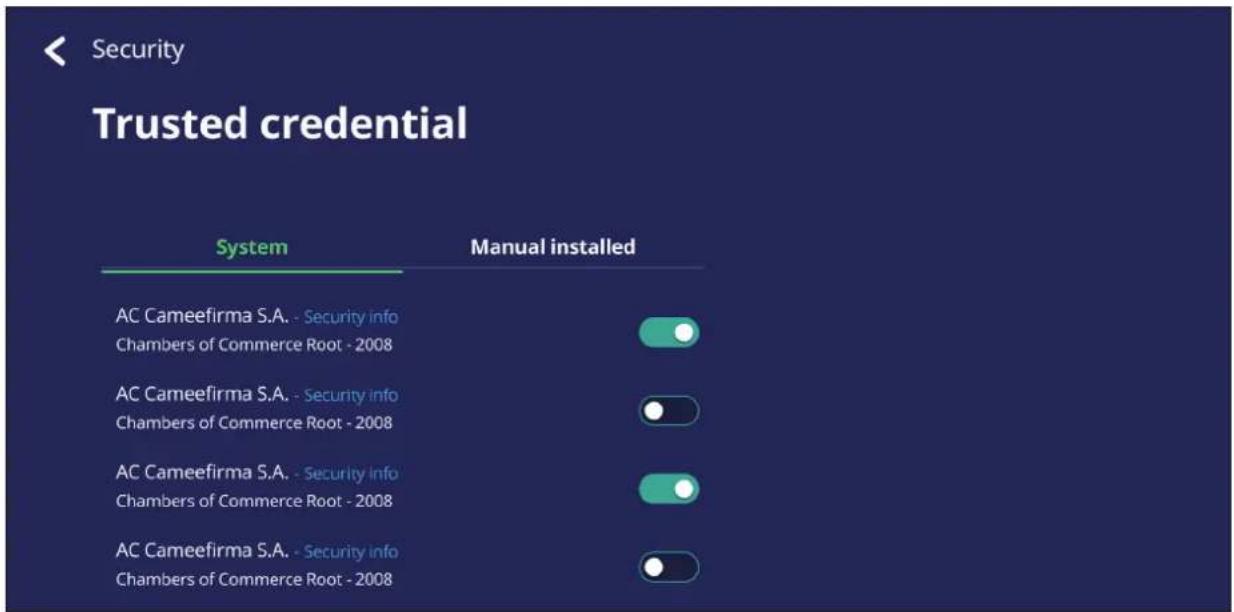Enable the second AC Cameefirma credential toggle

(x=669, y=411)
